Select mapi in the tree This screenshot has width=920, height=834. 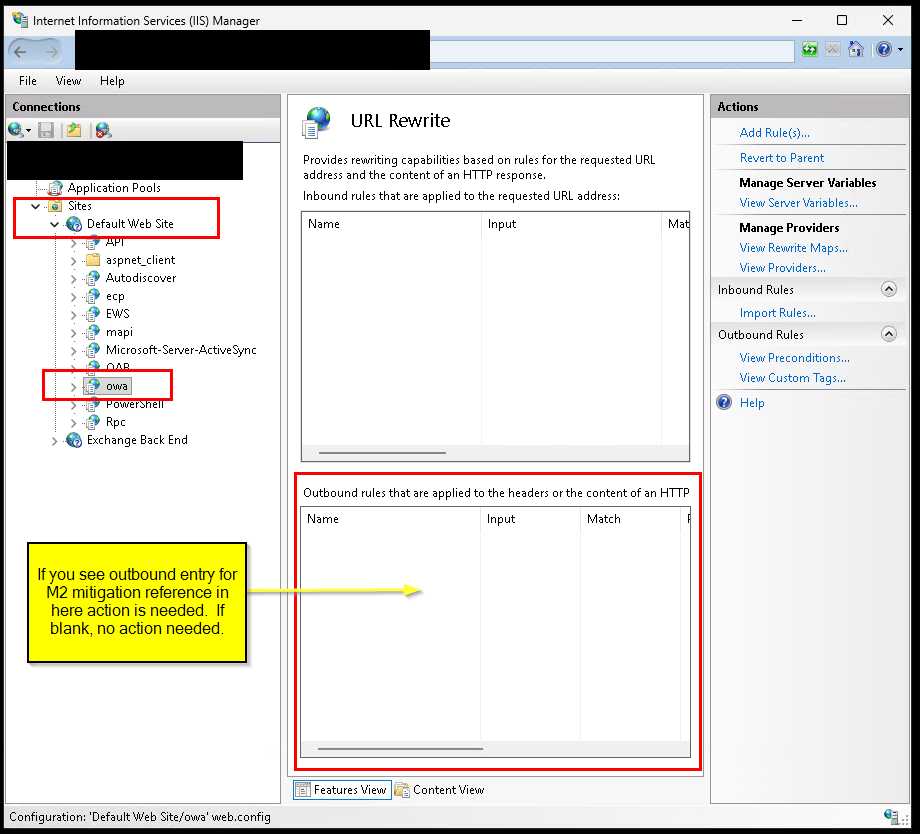point(119,332)
